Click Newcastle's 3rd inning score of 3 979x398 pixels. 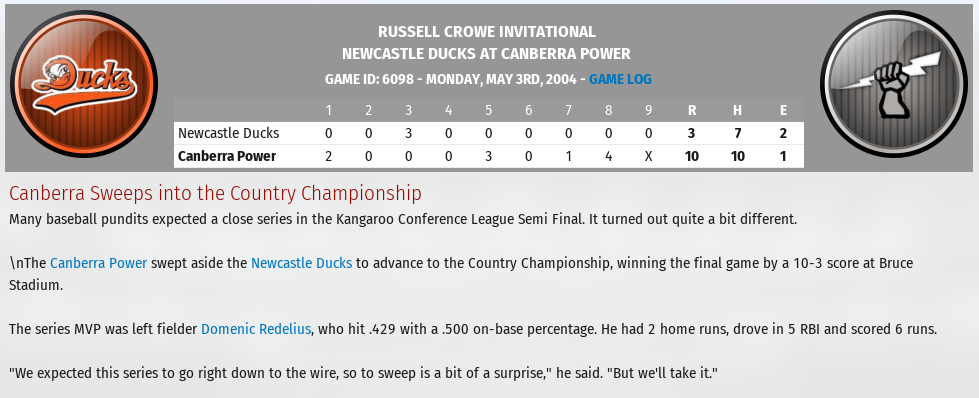tap(408, 133)
